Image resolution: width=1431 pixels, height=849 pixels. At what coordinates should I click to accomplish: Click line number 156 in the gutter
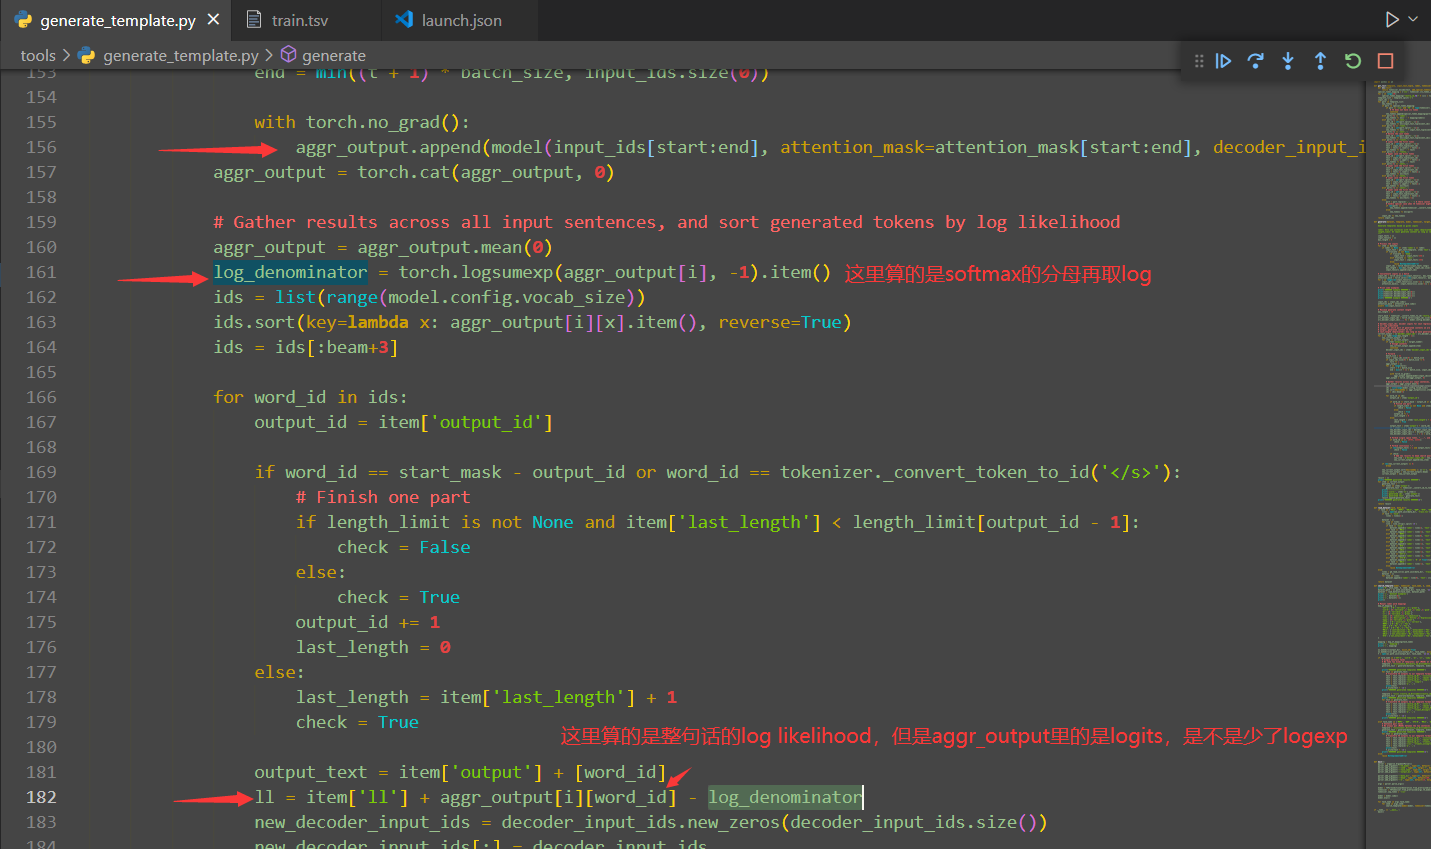(x=41, y=147)
